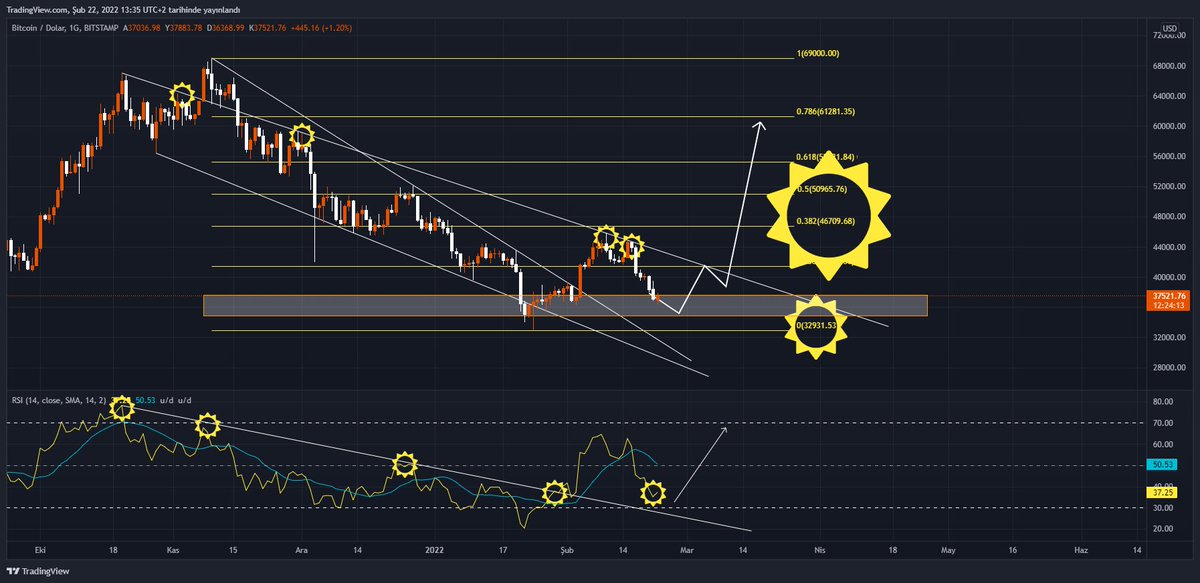Click the 64000.00 price axis label
This screenshot has width=1200, height=583.
tap(1167, 96)
